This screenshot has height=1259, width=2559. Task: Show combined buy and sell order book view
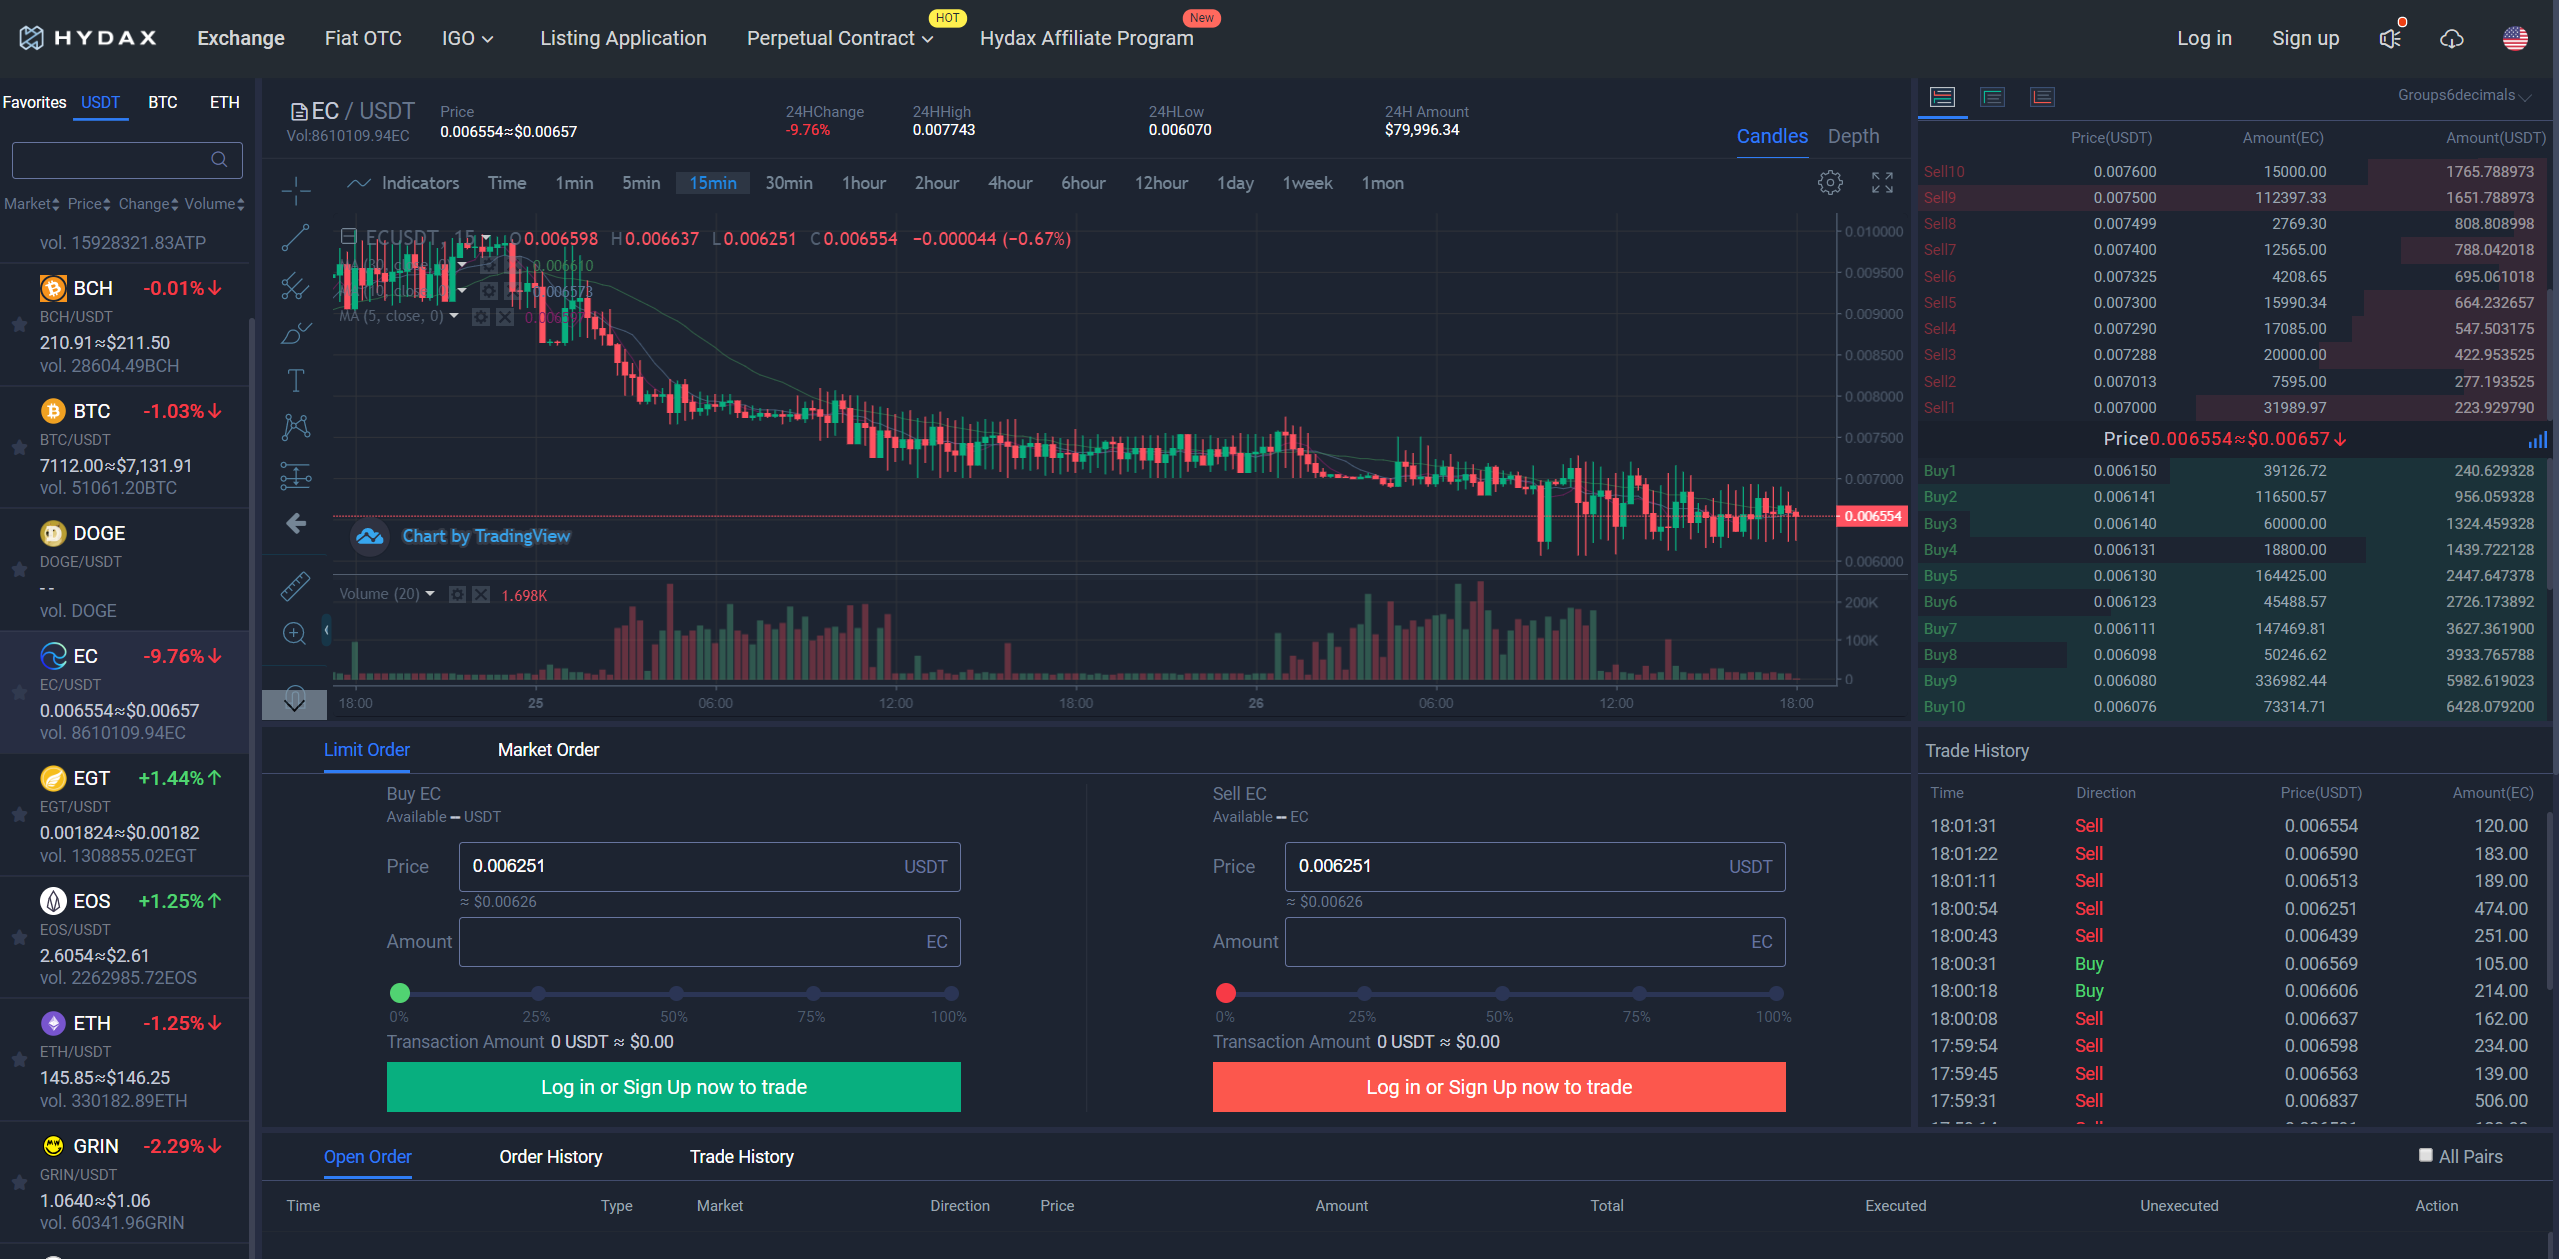pyautogui.click(x=1942, y=97)
